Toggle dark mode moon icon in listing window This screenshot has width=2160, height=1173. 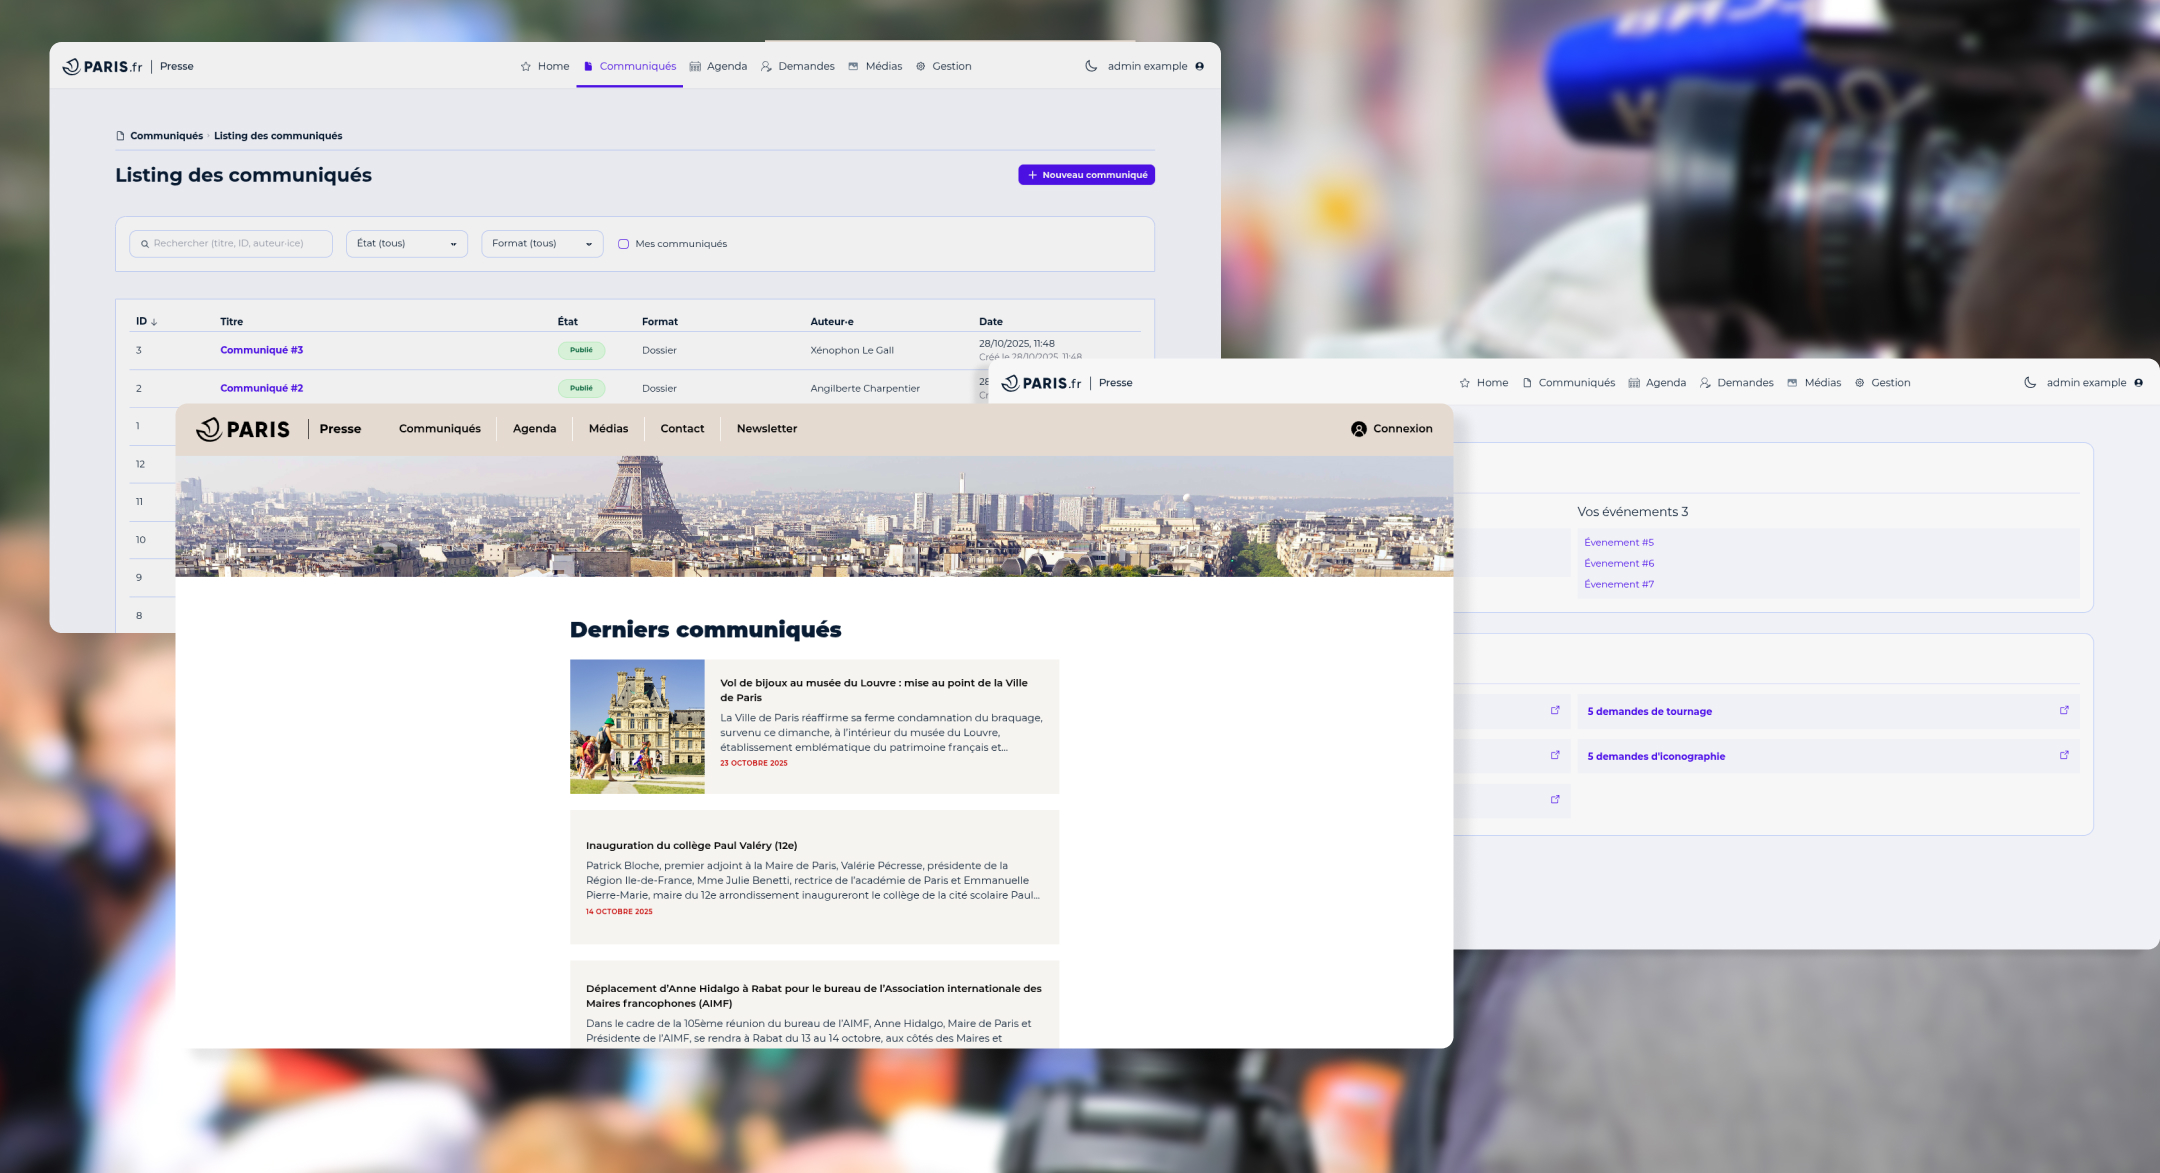pos(1091,66)
